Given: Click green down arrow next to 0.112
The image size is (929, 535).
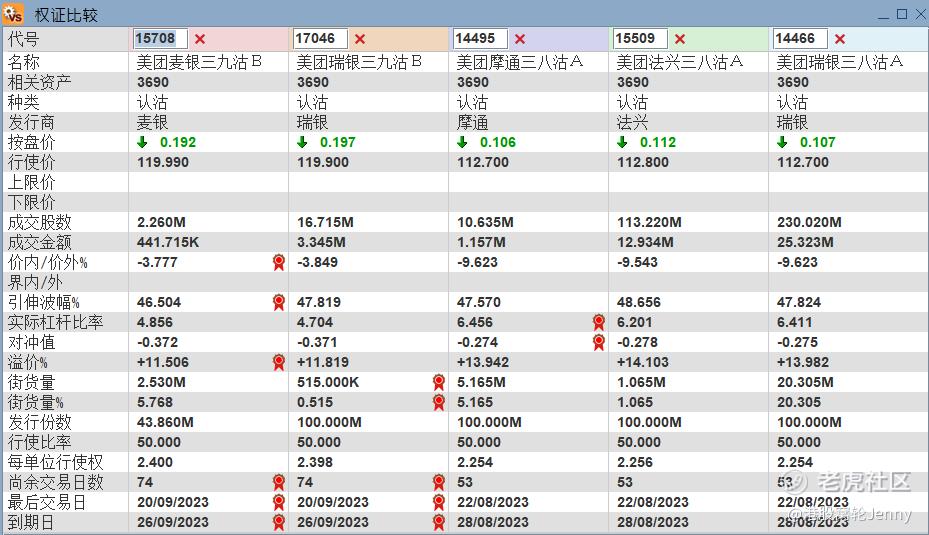Looking at the screenshot, I should (622, 142).
